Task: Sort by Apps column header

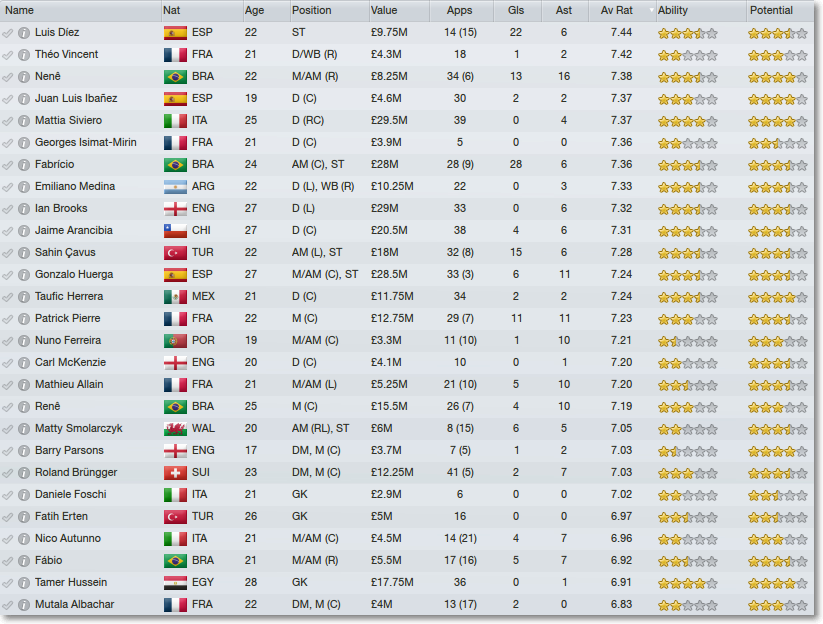Action: coord(461,10)
